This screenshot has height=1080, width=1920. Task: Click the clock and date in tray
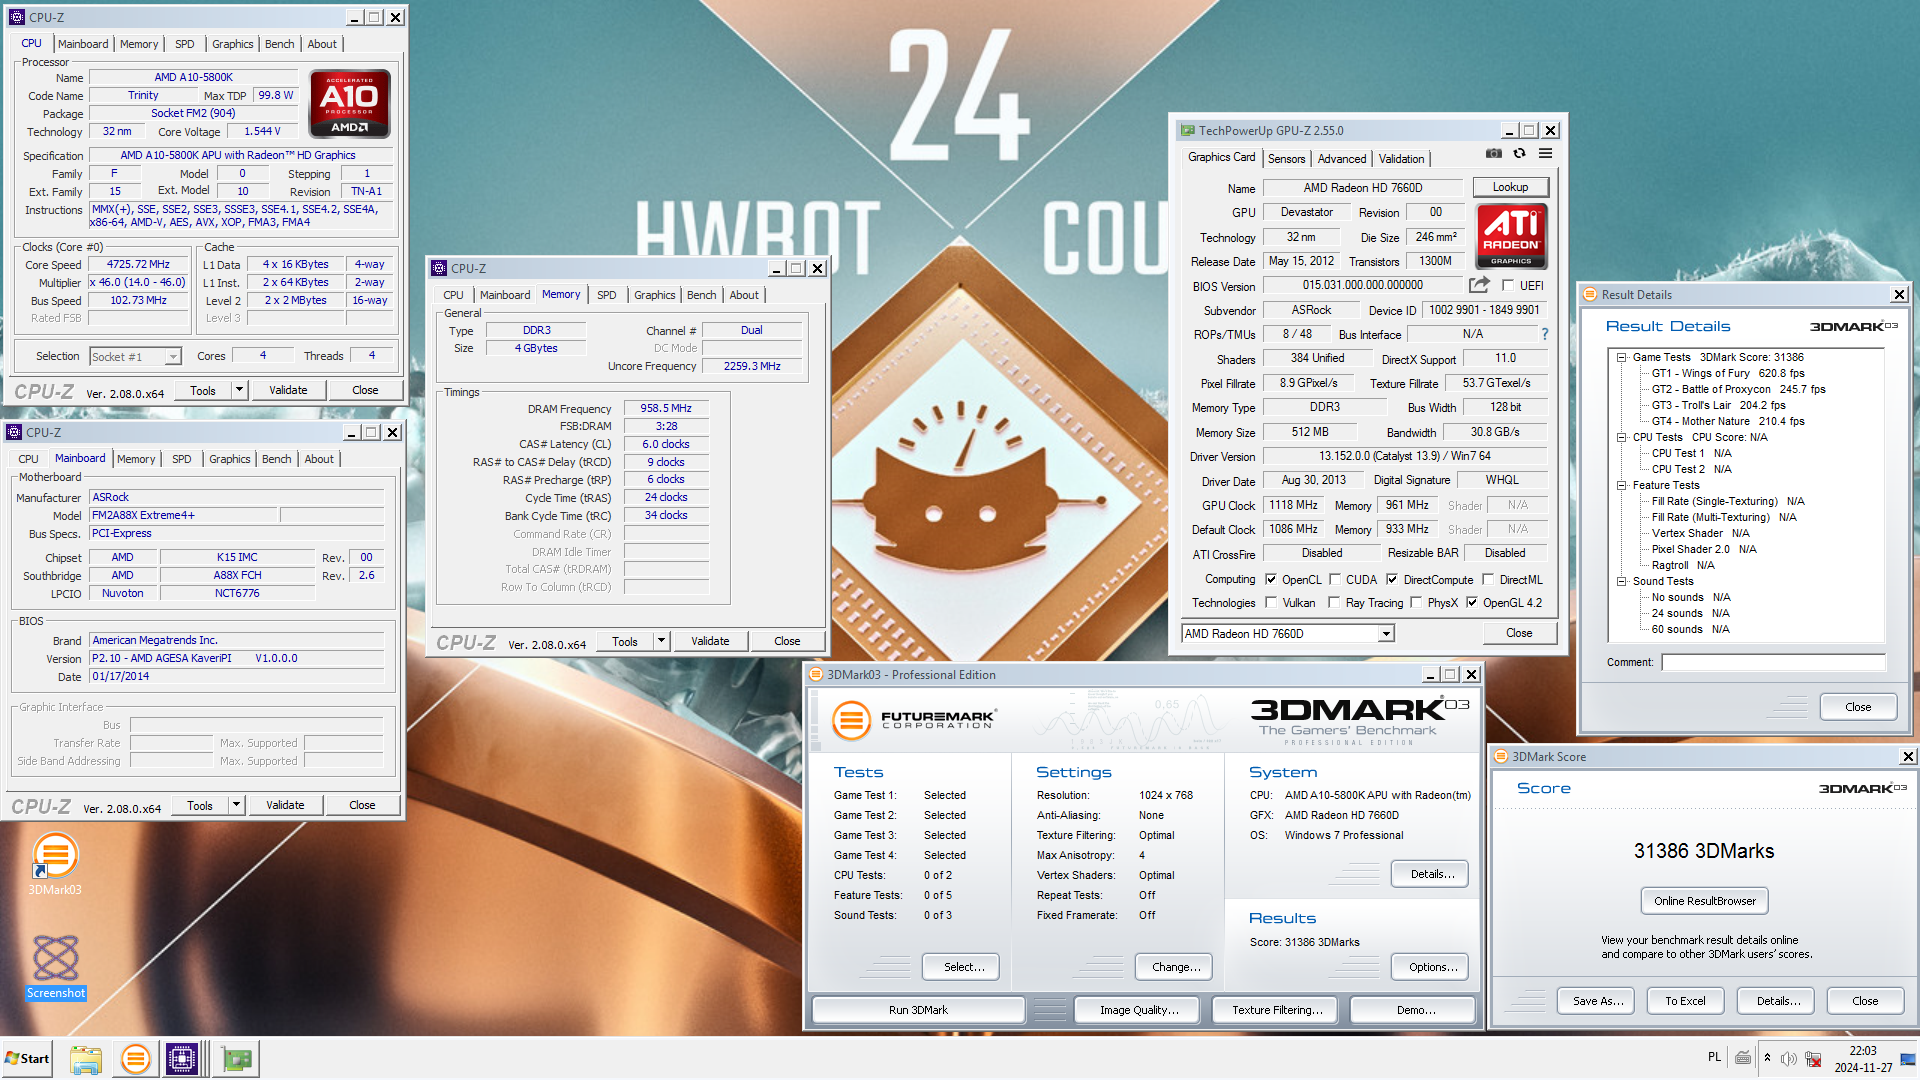(x=1863, y=1059)
